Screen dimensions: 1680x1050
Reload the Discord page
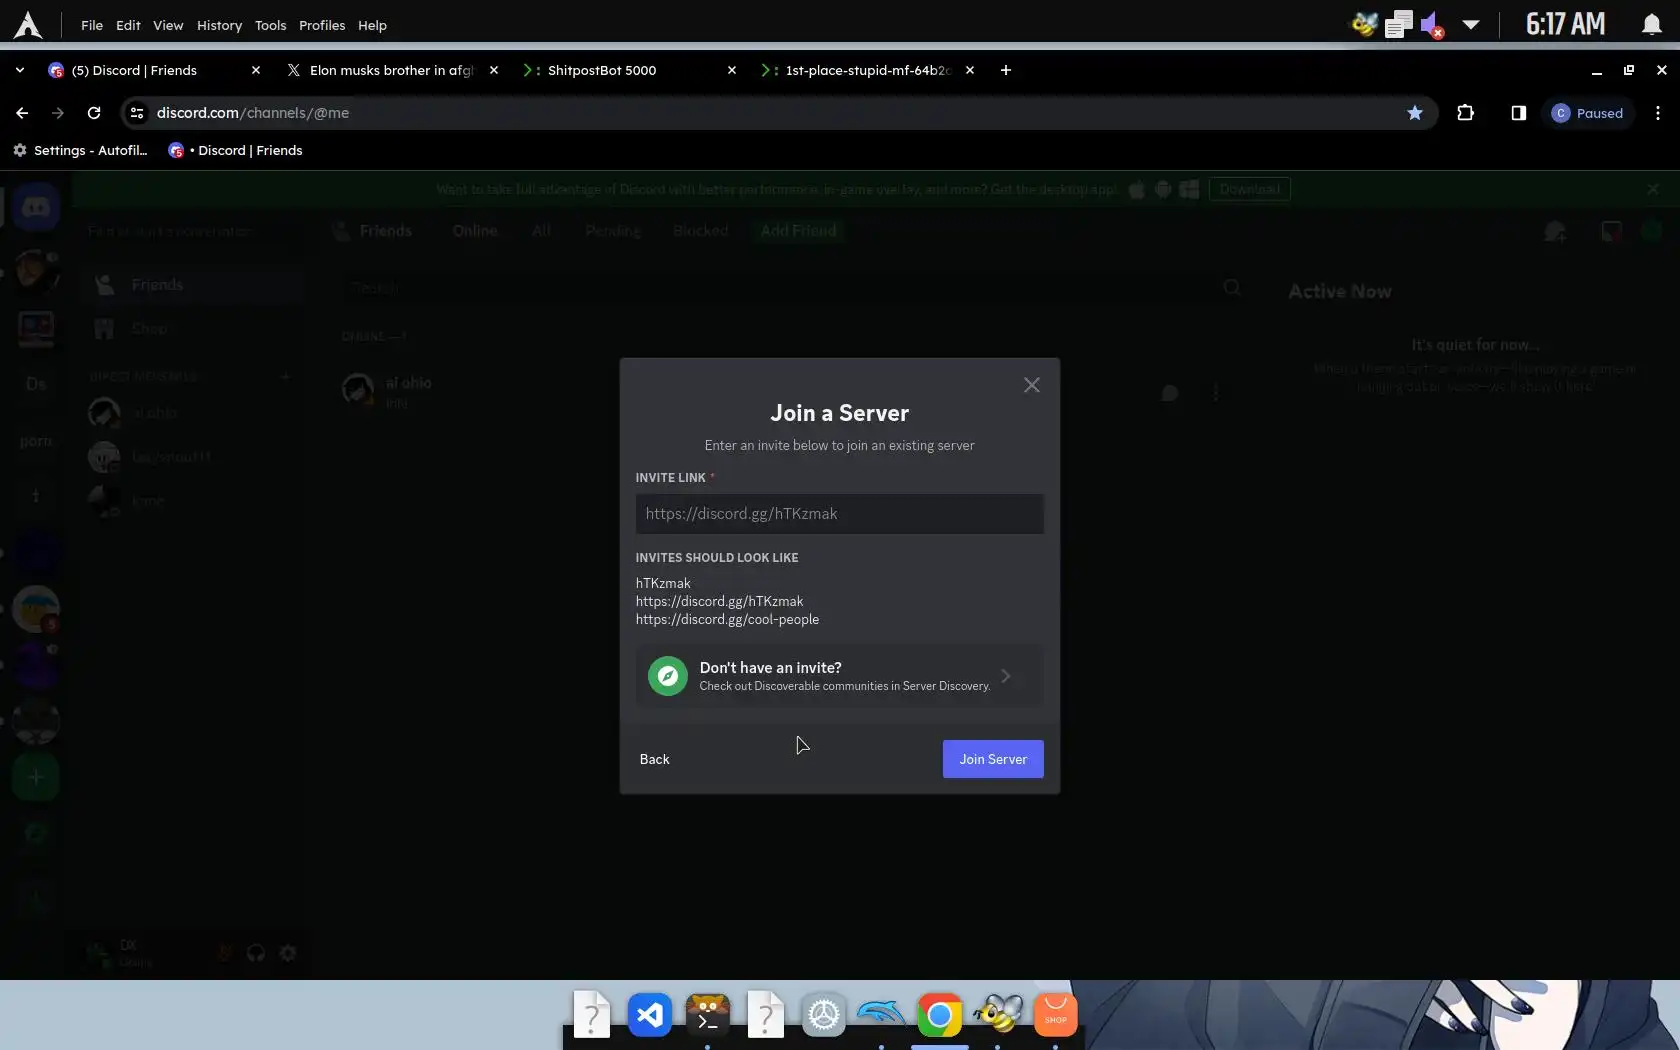(94, 113)
